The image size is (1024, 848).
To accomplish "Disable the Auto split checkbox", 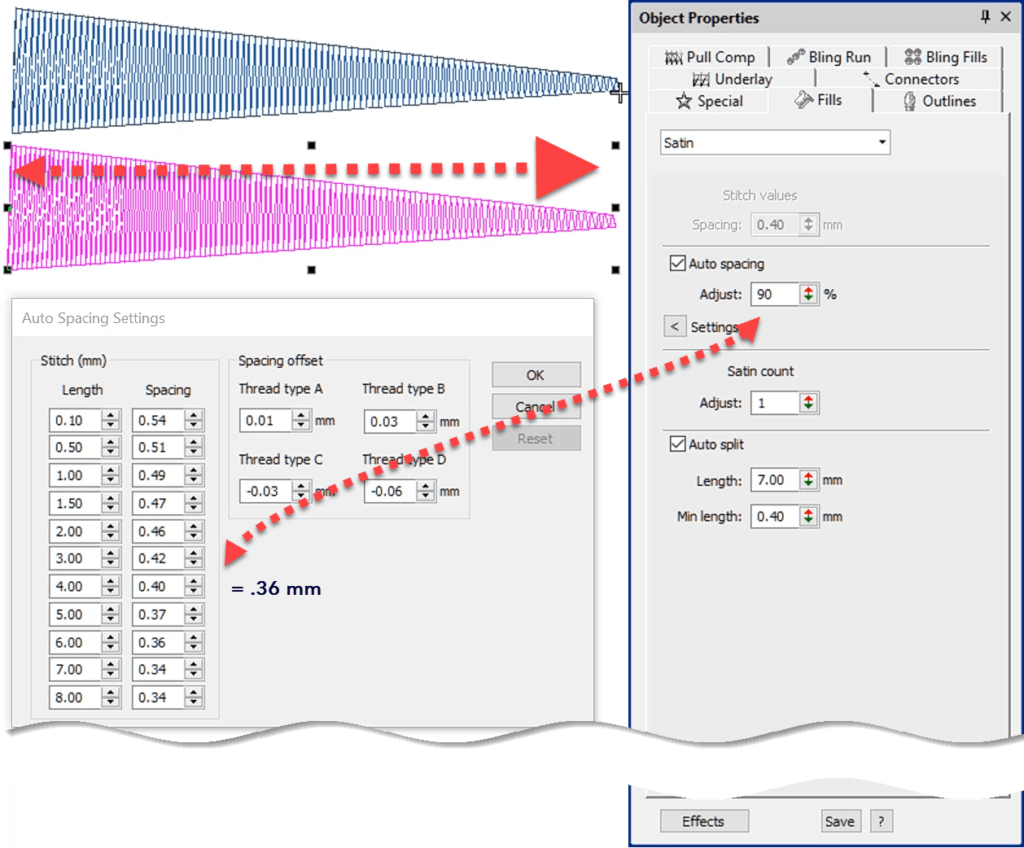I will tap(677, 444).
